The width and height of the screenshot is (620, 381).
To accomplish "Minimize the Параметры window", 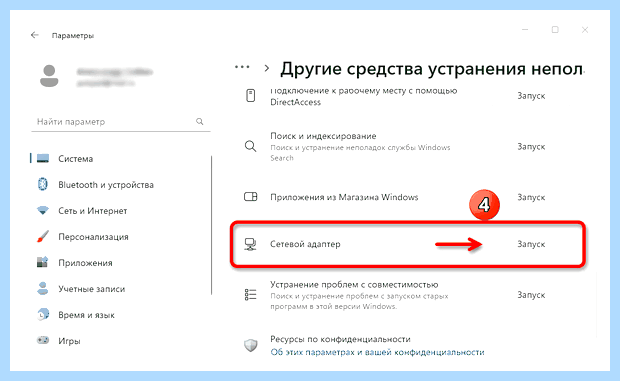I will (525, 30).
